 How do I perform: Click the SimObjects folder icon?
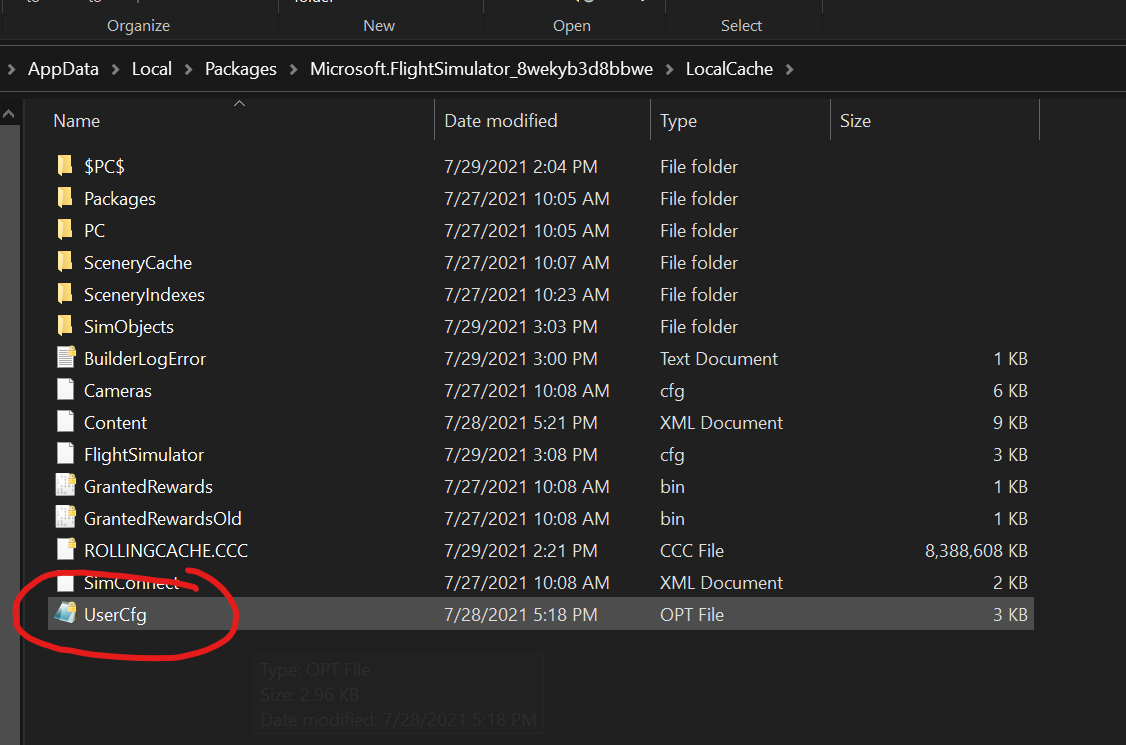pos(65,326)
